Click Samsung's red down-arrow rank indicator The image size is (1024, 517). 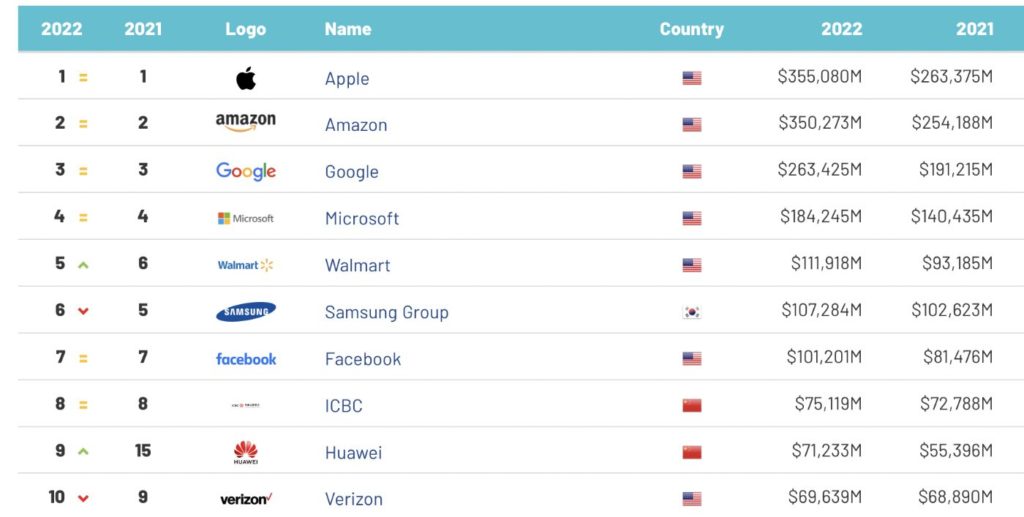pyautogui.click(x=84, y=312)
